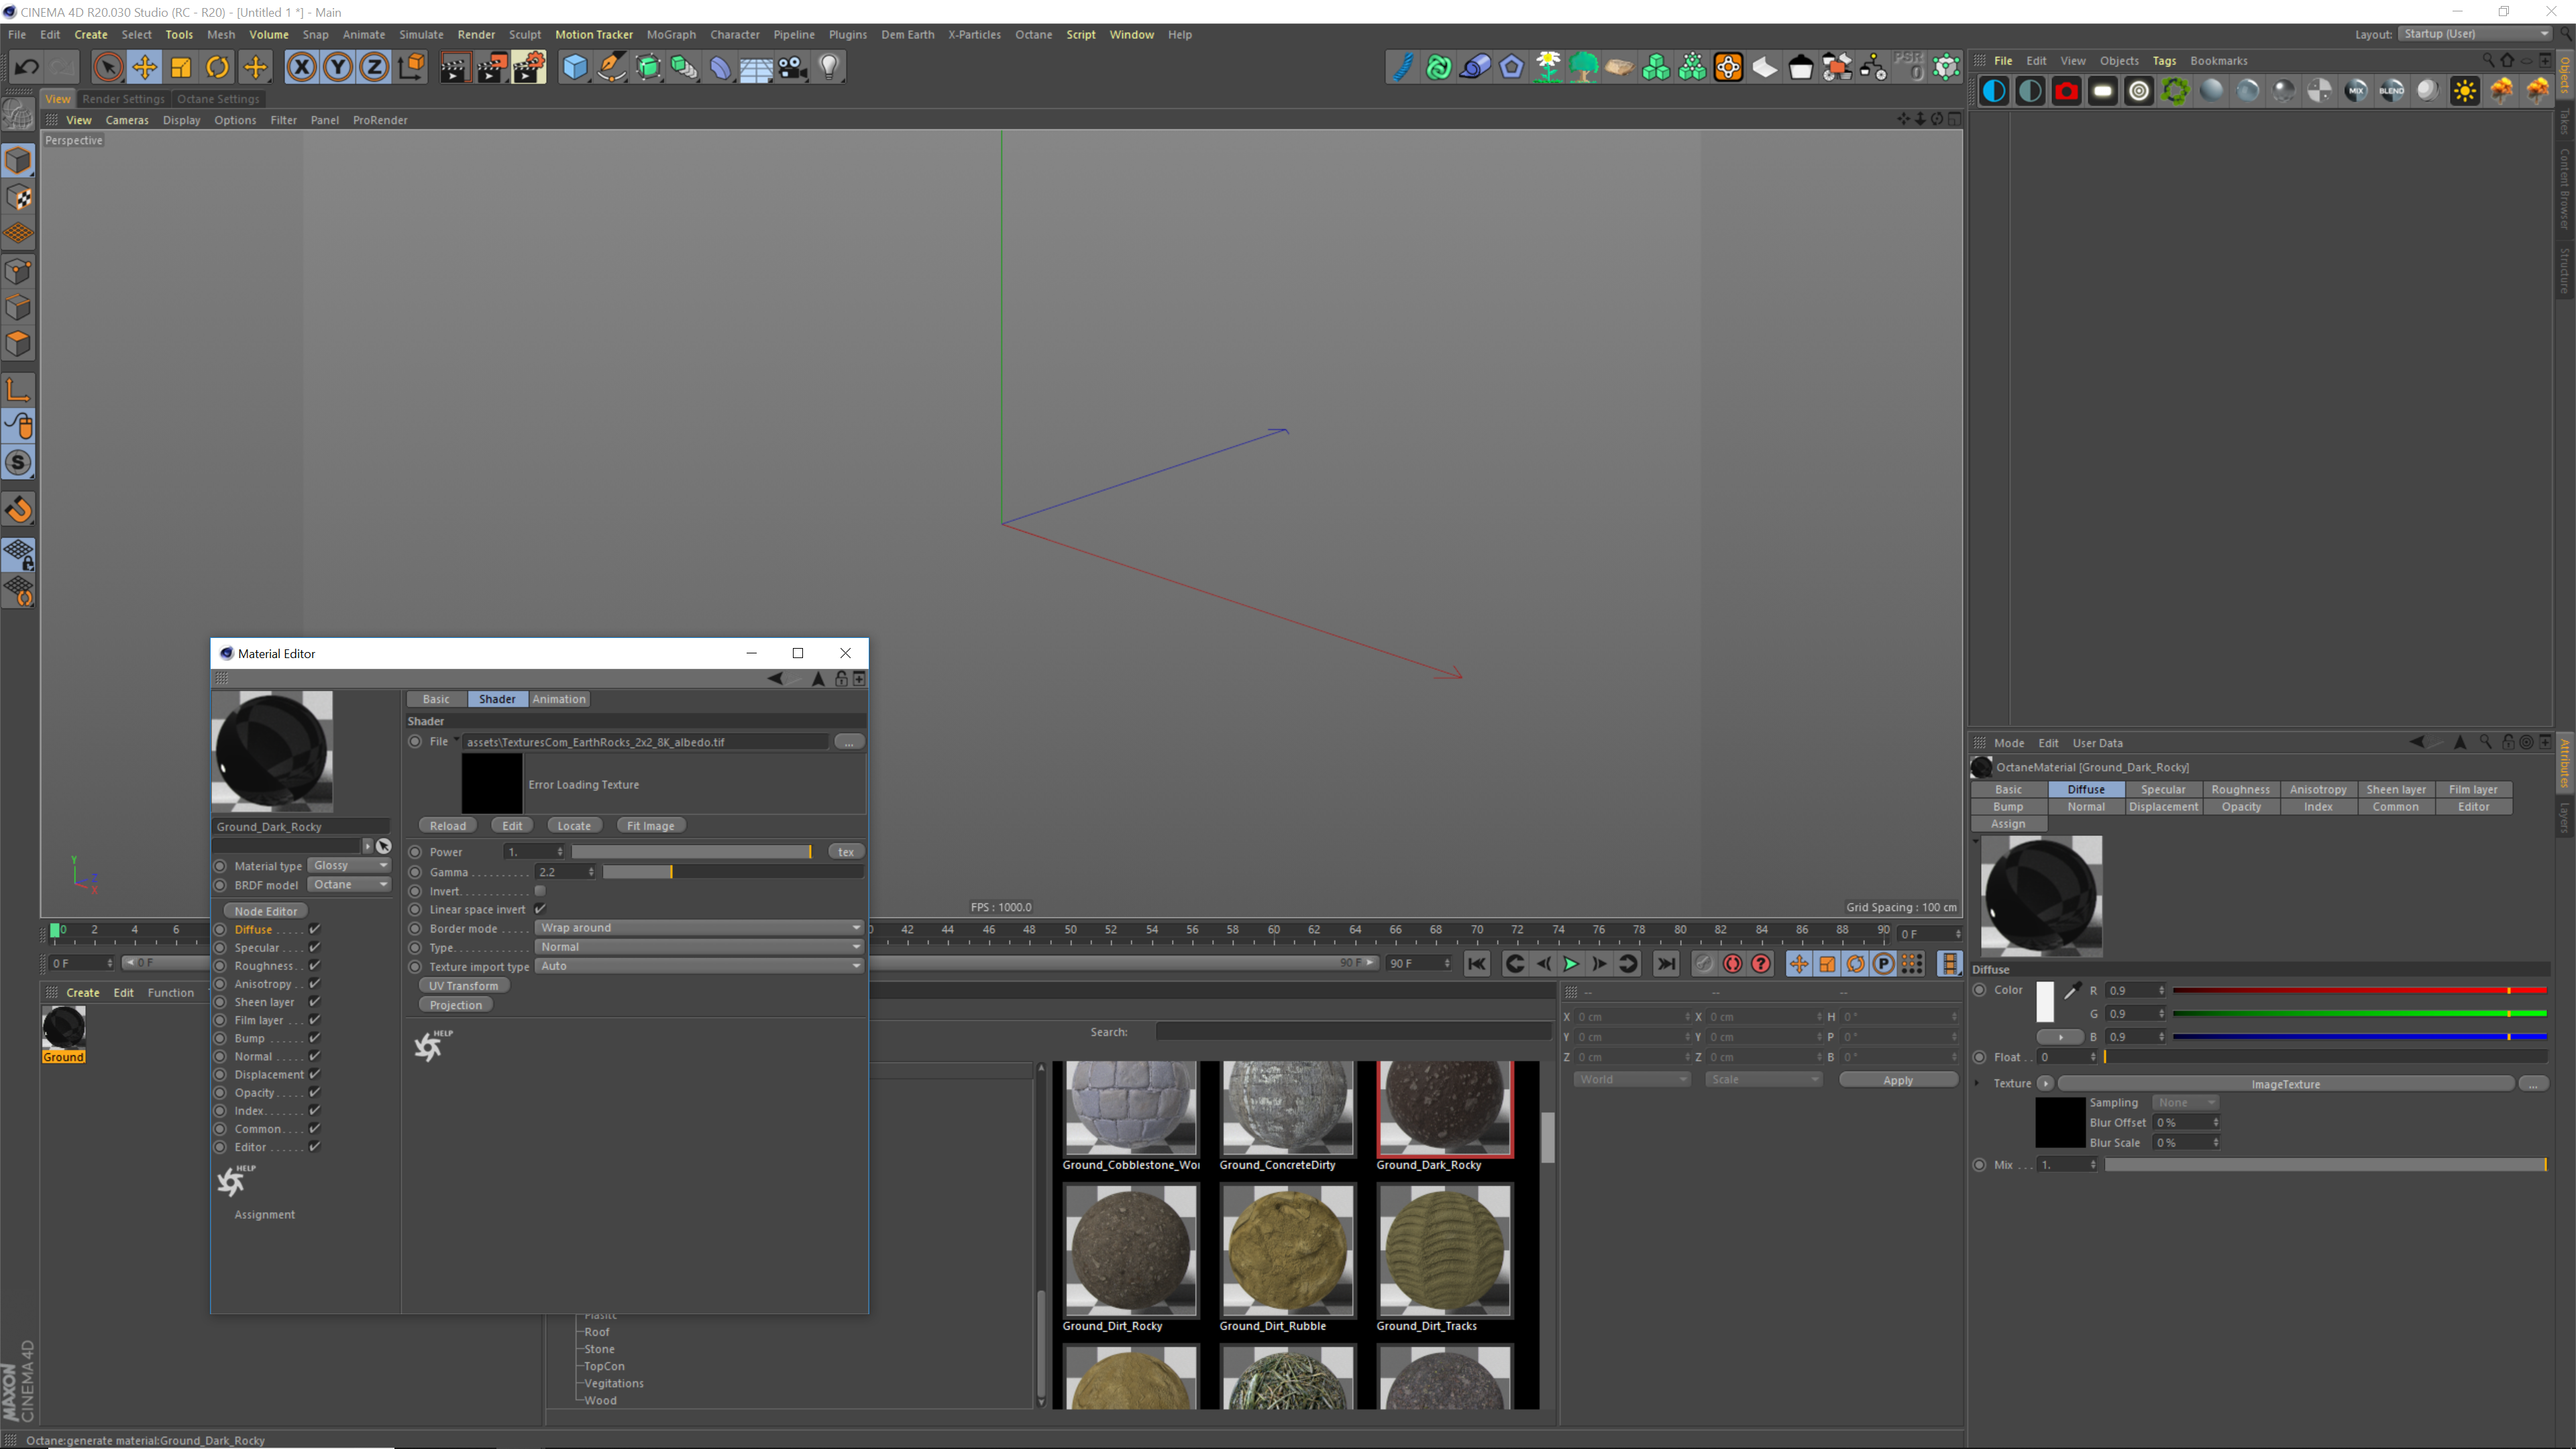Image resolution: width=2576 pixels, height=1449 pixels.
Task: Click the red Record Active Objects icon
Action: click(x=1732, y=964)
